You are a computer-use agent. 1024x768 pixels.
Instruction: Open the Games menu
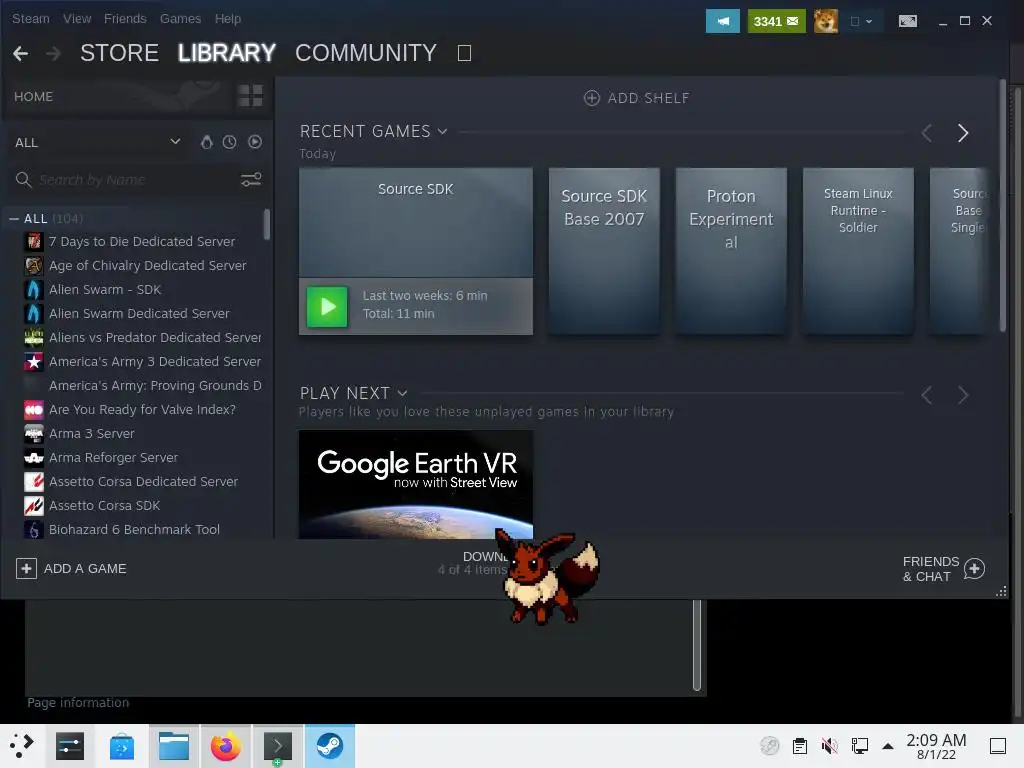coord(180,19)
